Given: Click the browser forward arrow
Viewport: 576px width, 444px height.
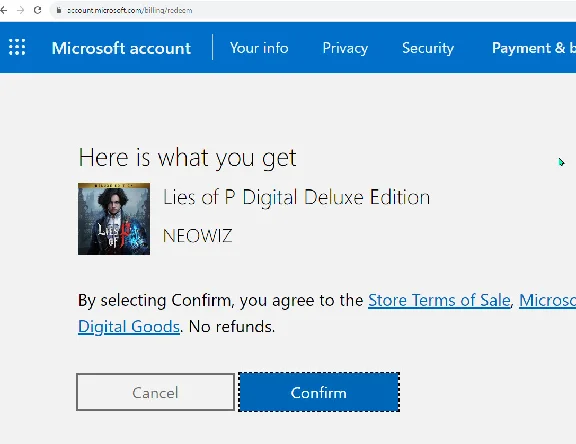Looking at the screenshot, I should coord(21,10).
